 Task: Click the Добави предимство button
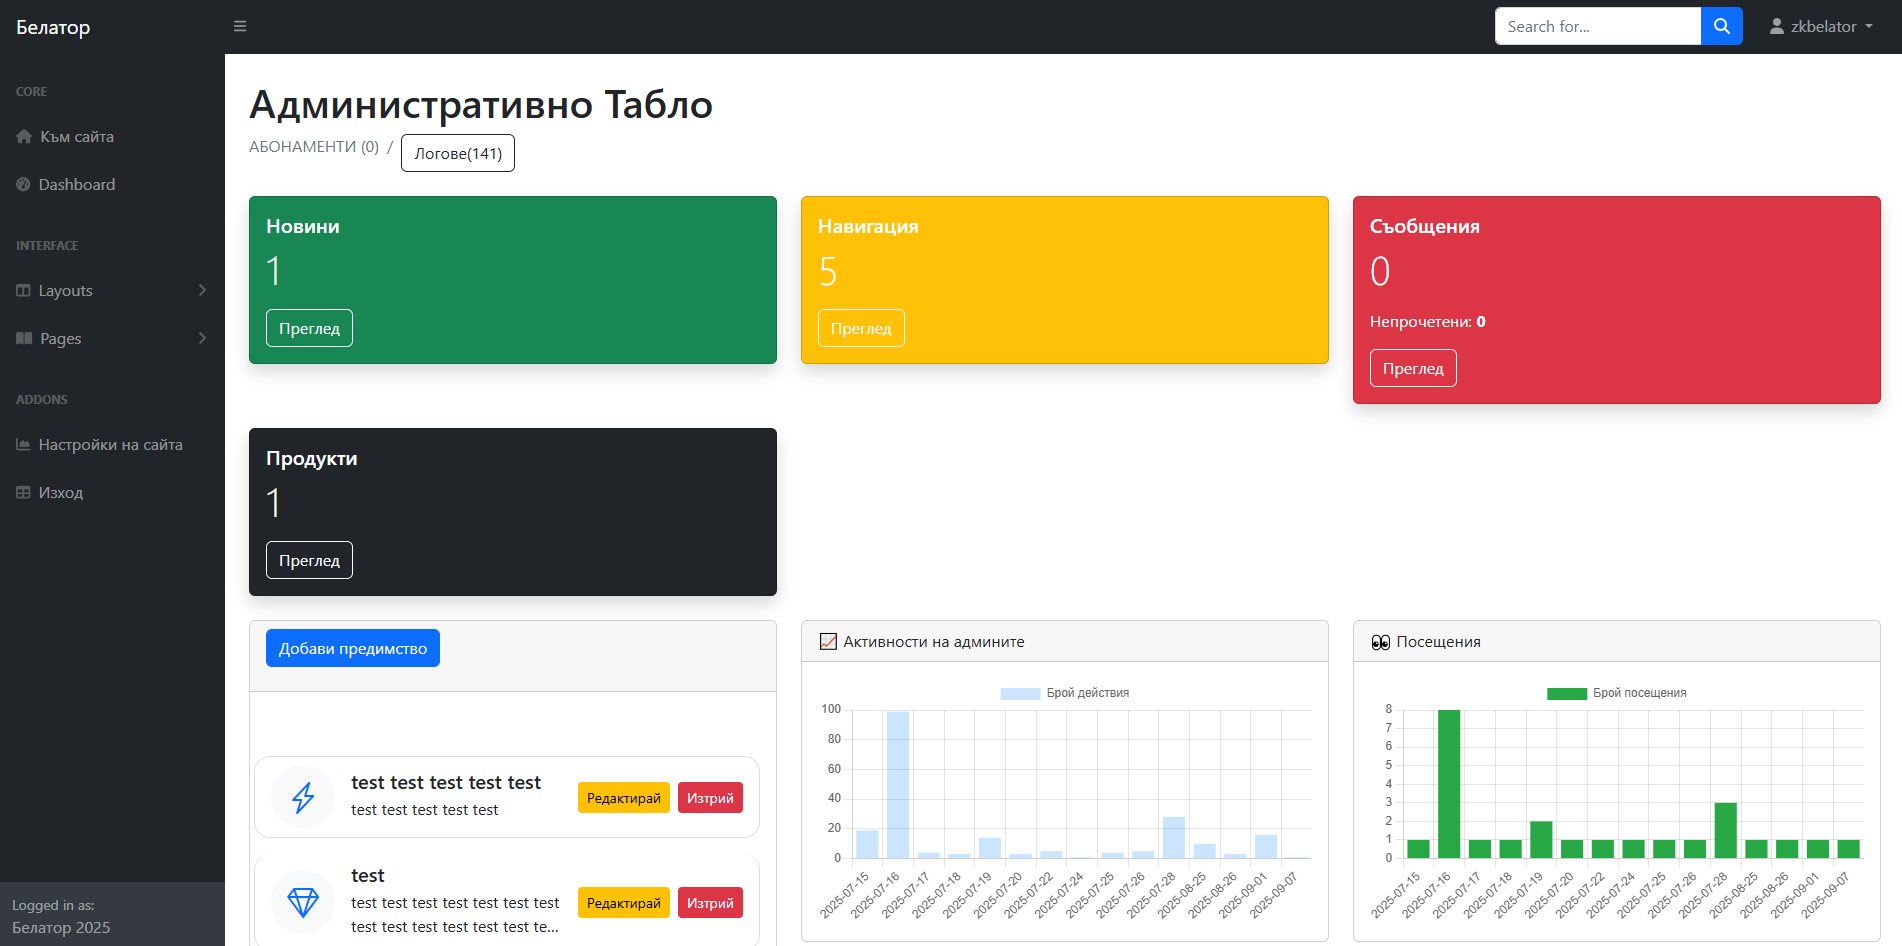tap(353, 648)
